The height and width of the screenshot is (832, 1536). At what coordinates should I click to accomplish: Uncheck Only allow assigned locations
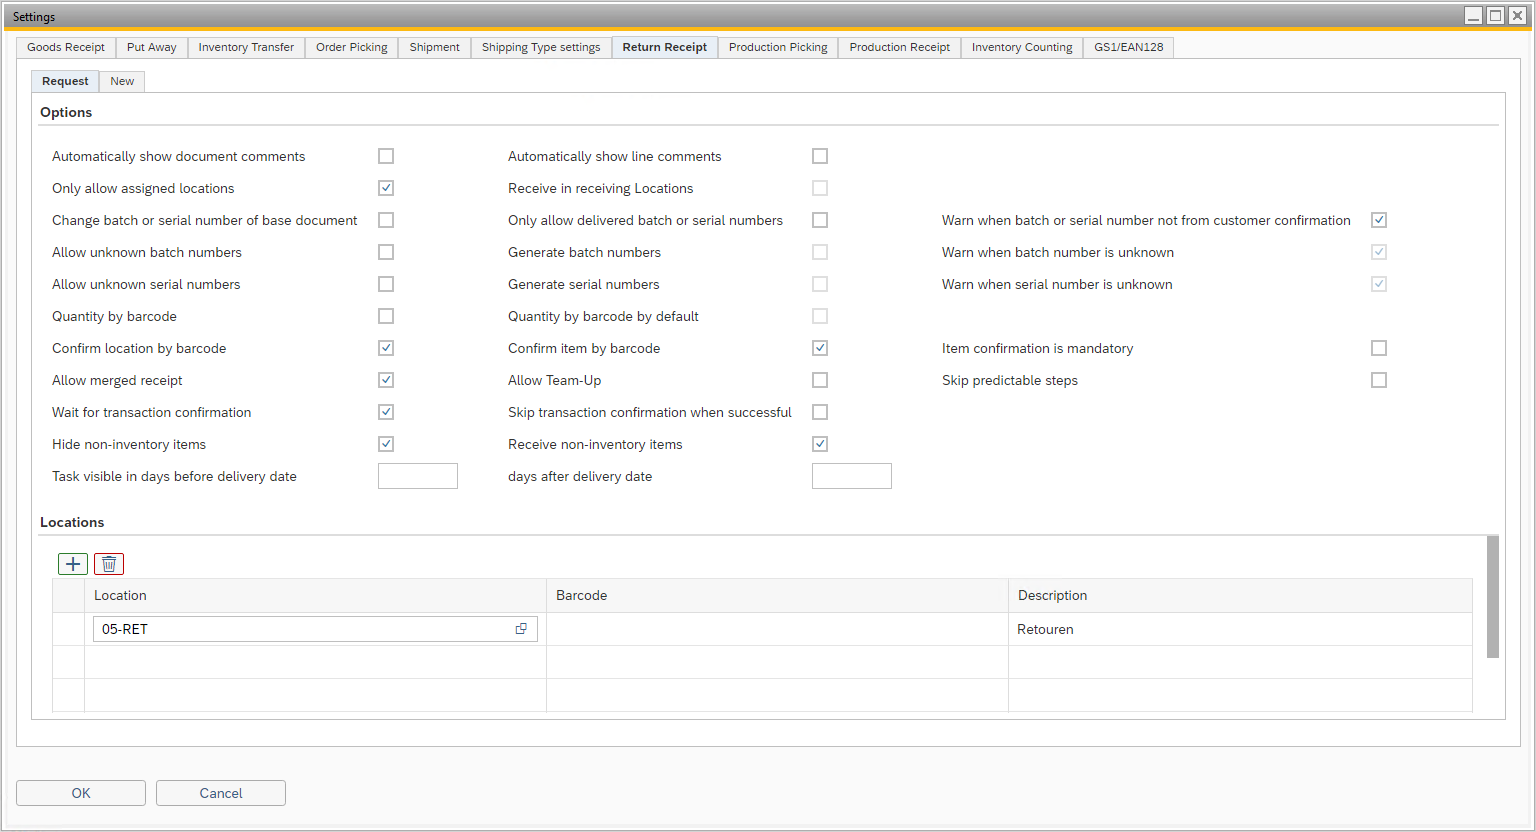[386, 188]
